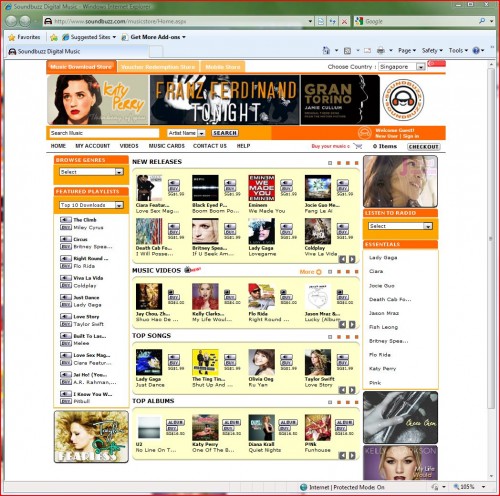
Task: Click Lady Gaga in Essentials list
Action: (x=383, y=258)
